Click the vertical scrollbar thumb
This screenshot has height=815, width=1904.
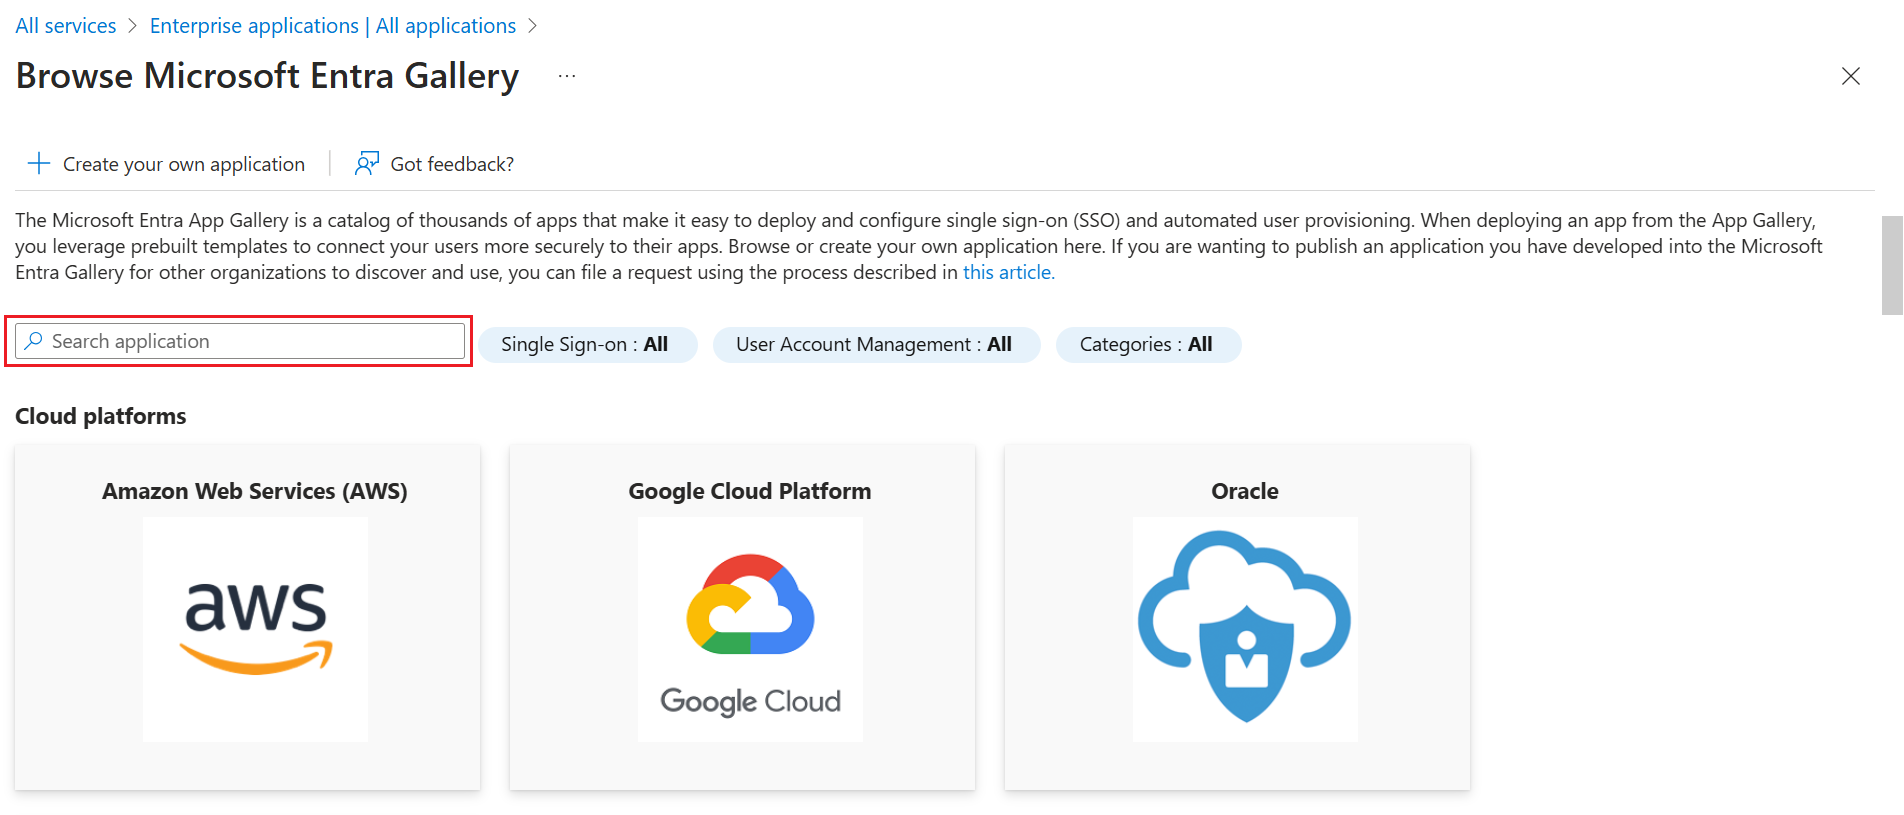1892,265
